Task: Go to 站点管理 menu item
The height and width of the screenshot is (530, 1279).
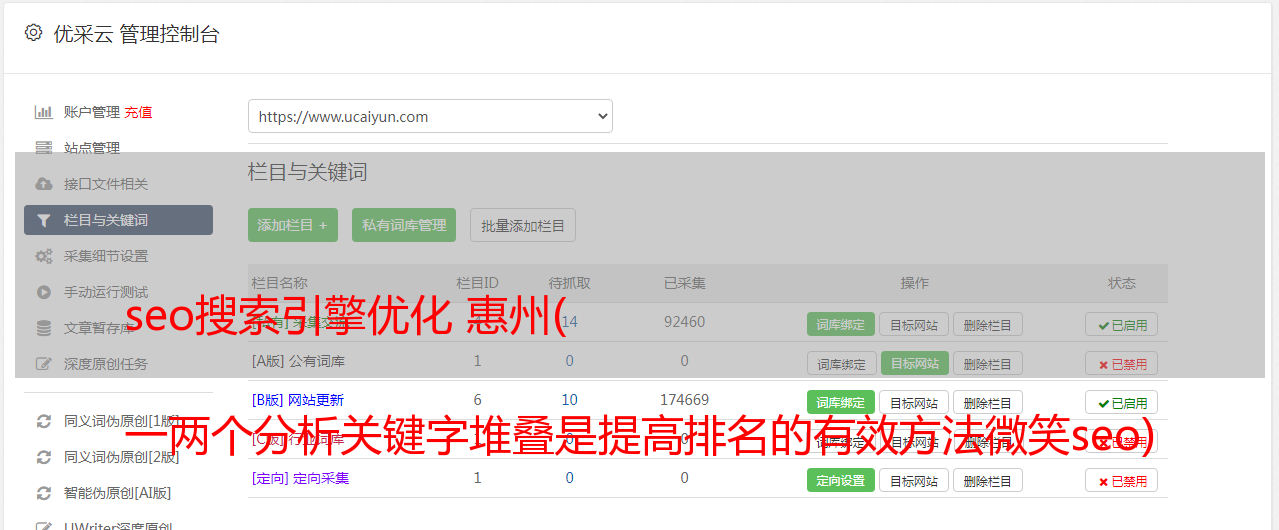Action: pyautogui.click(x=92, y=148)
